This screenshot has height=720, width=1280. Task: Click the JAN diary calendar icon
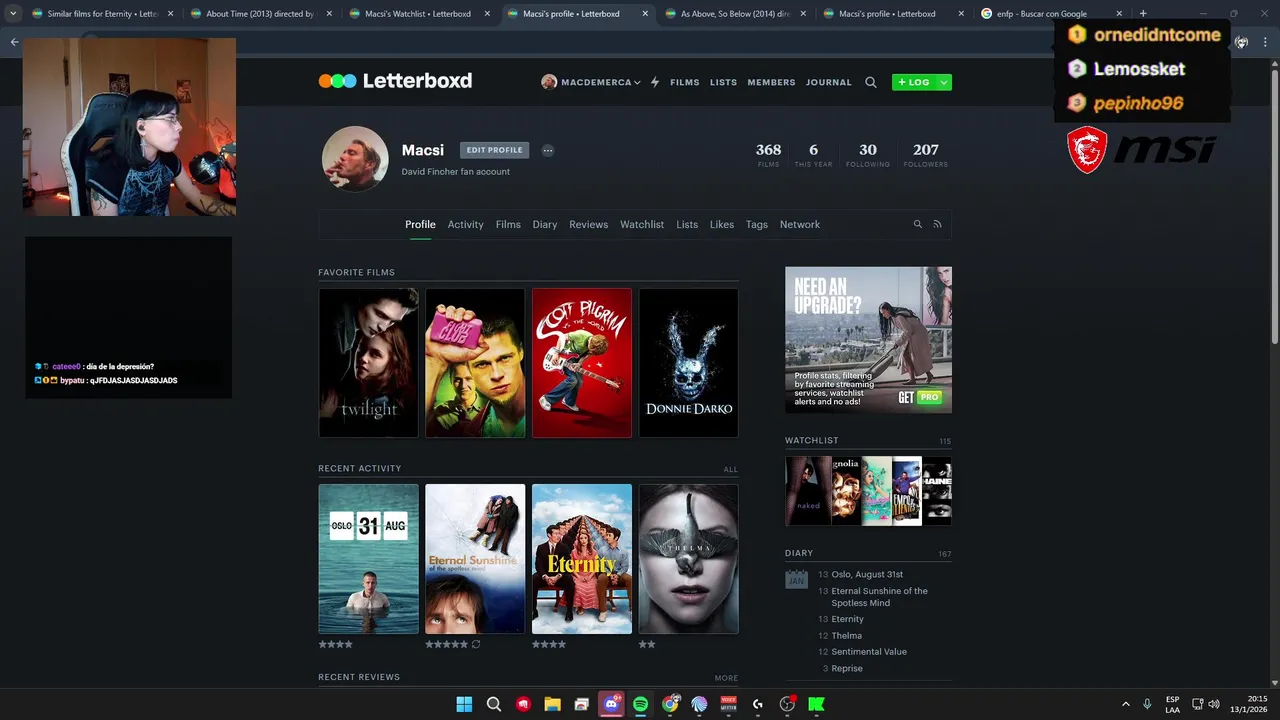[x=796, y=578]
